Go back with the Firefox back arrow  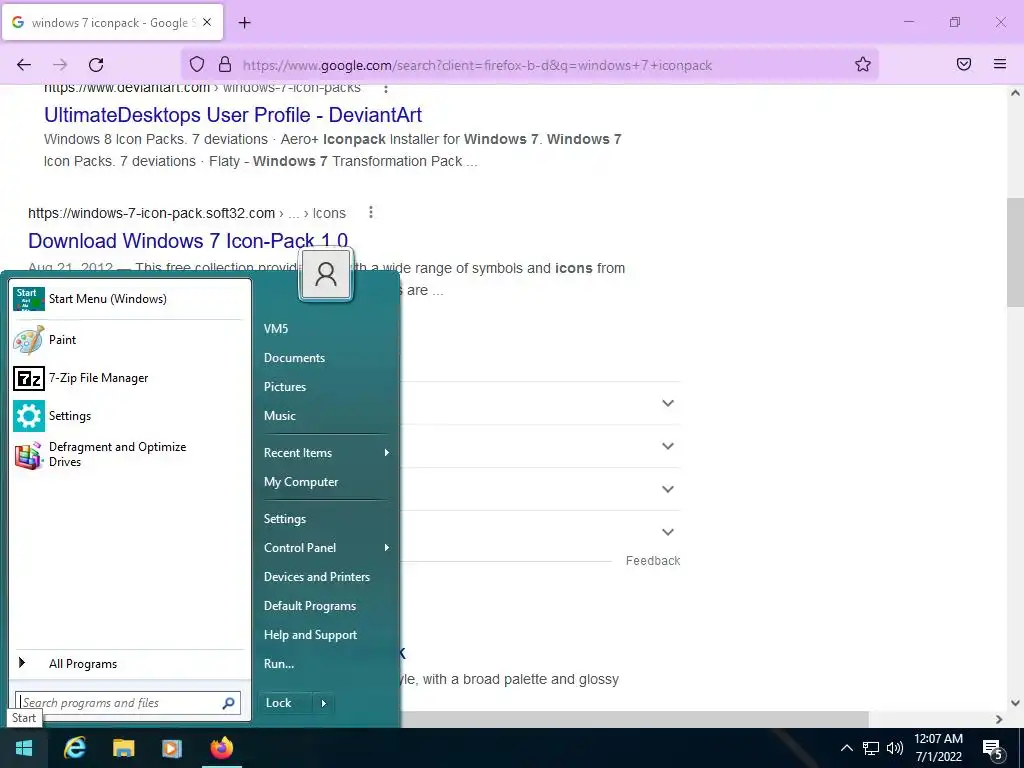click(x=24, y=65)
